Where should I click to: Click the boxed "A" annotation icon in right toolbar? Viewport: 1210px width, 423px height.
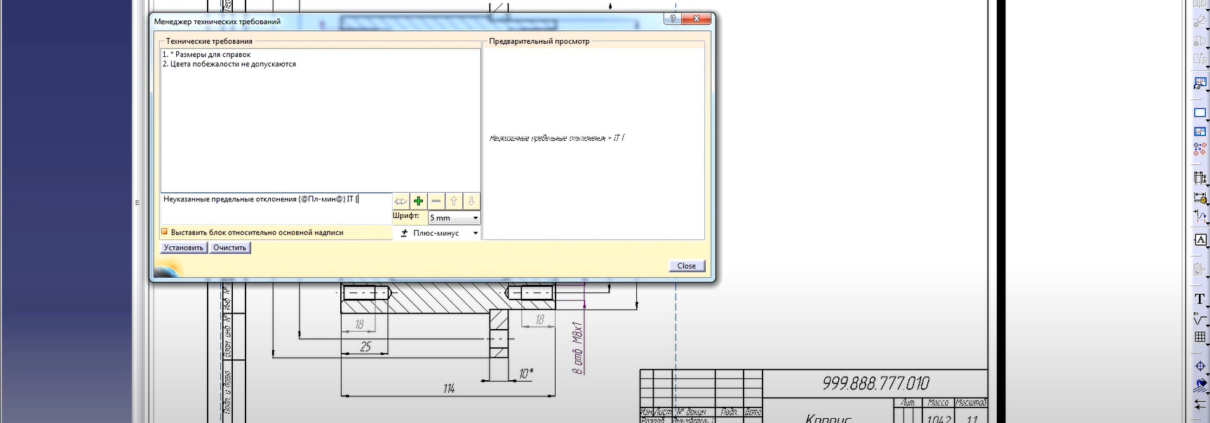[1200, 239]
